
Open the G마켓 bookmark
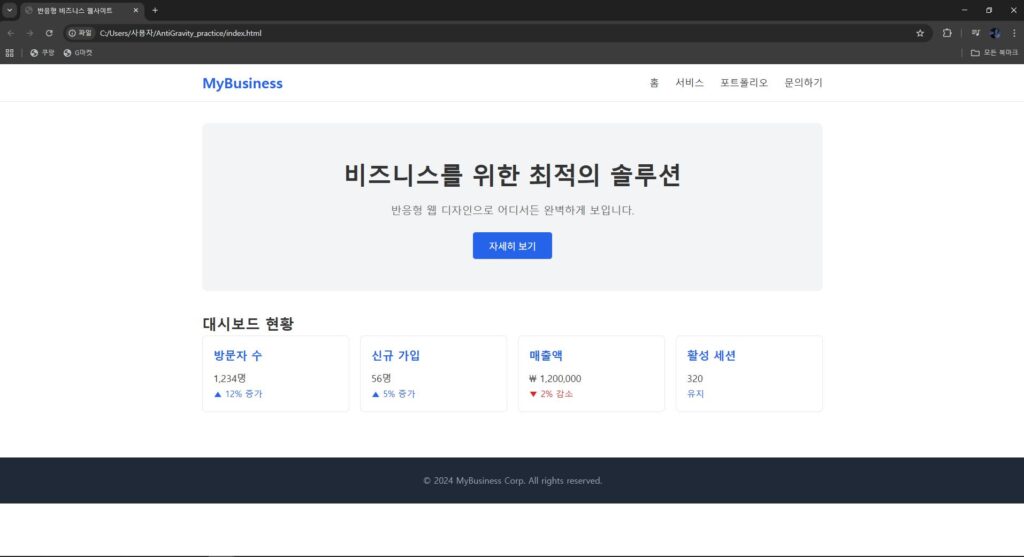(78, 53)
